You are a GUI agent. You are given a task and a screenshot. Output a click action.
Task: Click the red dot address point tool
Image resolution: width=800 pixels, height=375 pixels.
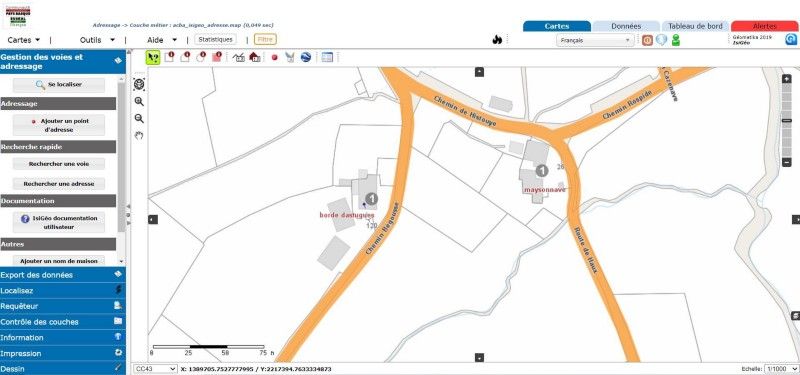click(274, 58)
